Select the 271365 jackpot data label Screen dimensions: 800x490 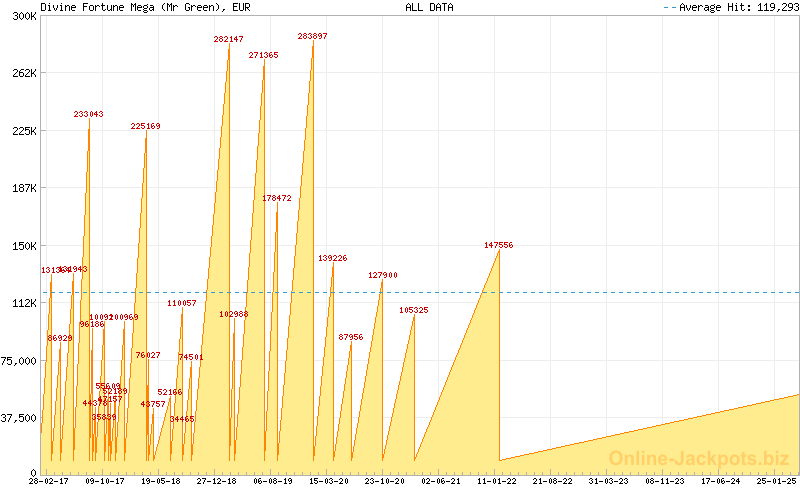tap(263, 55)
